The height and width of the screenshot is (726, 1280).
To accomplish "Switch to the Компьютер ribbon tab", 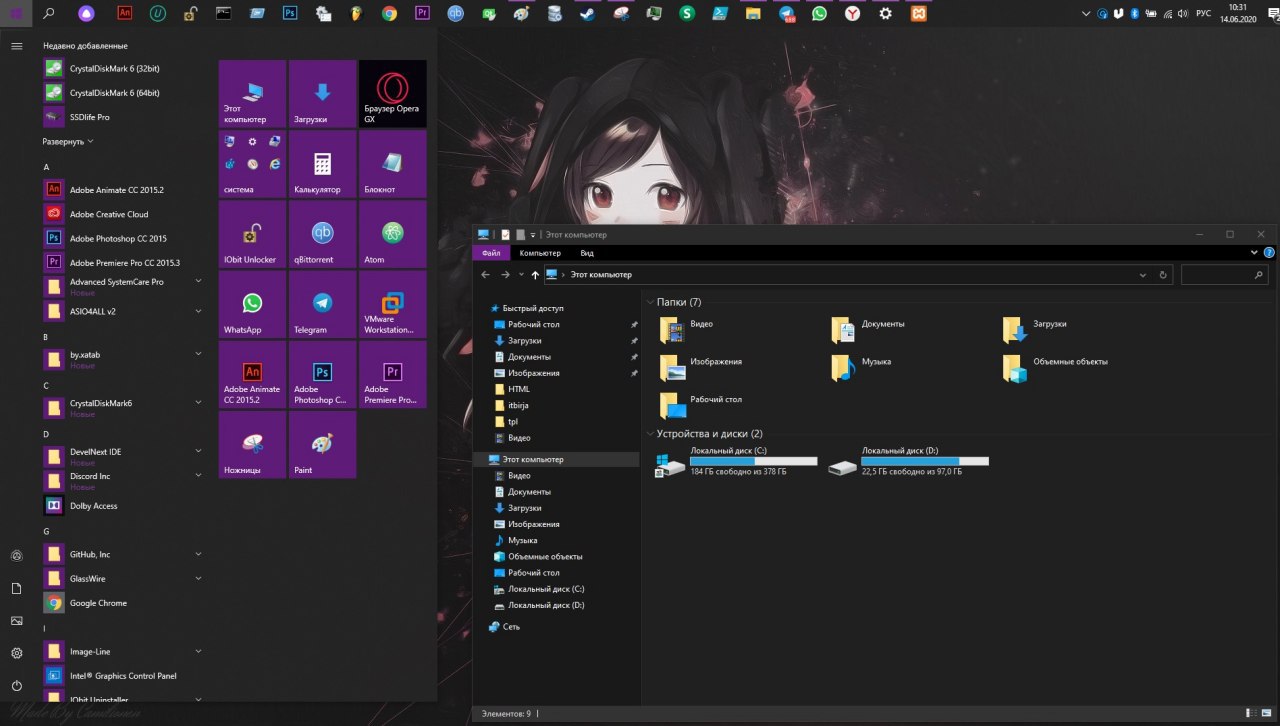I will (540, 253).
